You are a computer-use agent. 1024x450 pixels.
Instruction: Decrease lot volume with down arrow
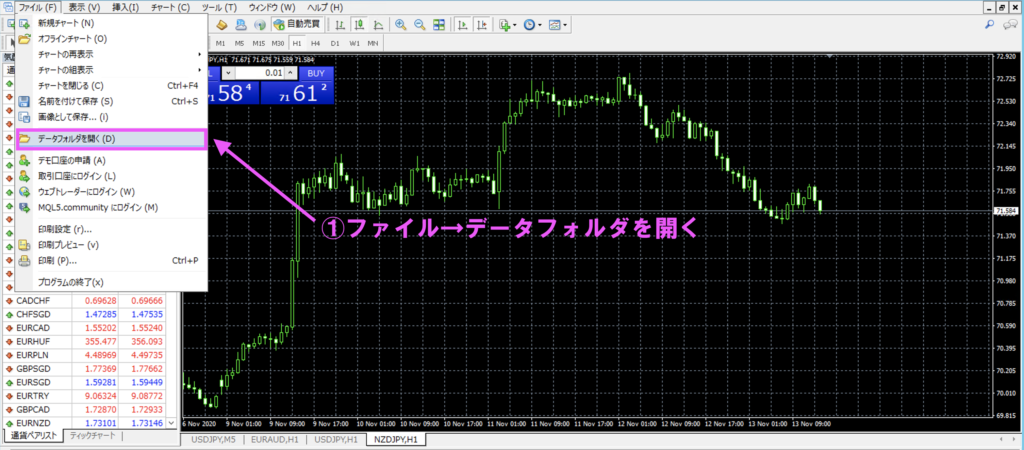[x=229, y=73]
